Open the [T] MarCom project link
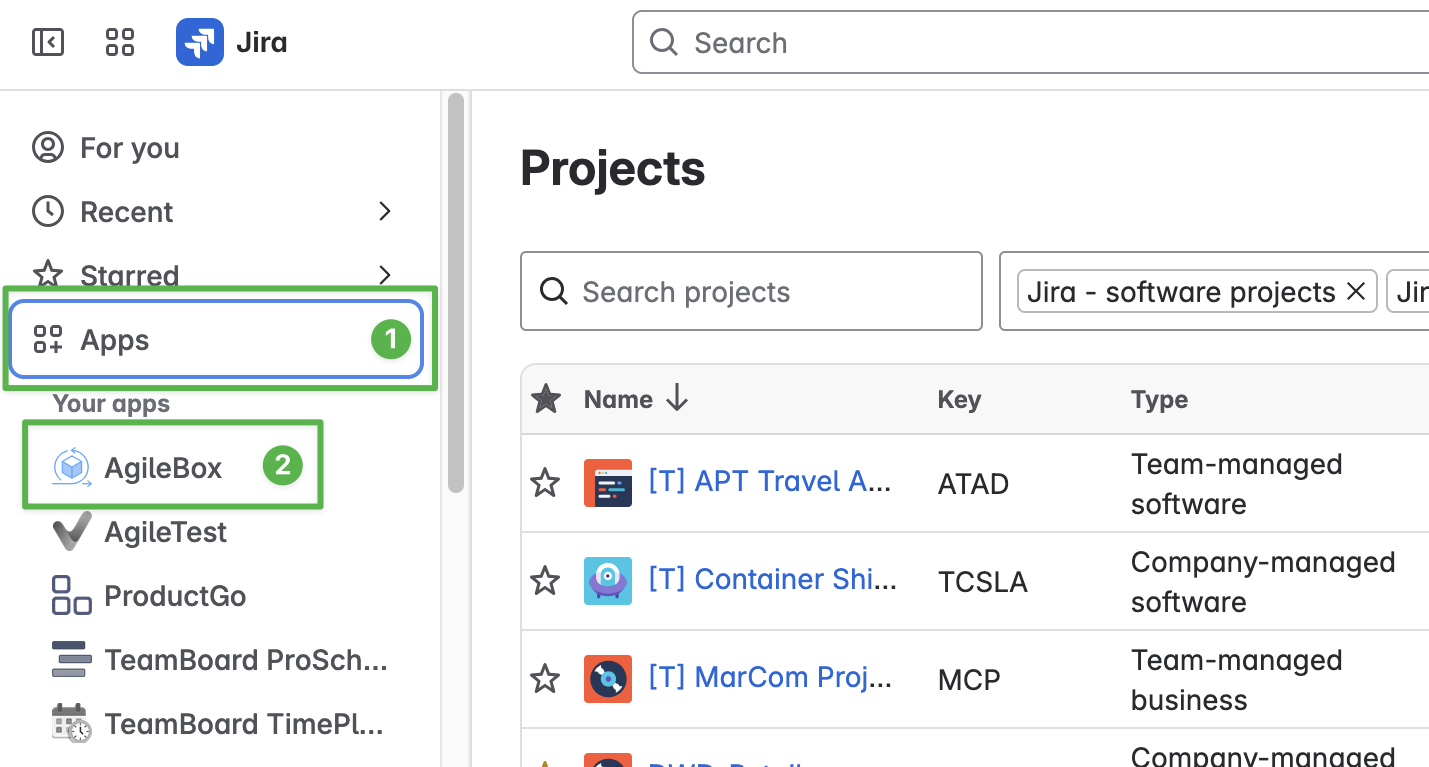 tap(769, 677)
